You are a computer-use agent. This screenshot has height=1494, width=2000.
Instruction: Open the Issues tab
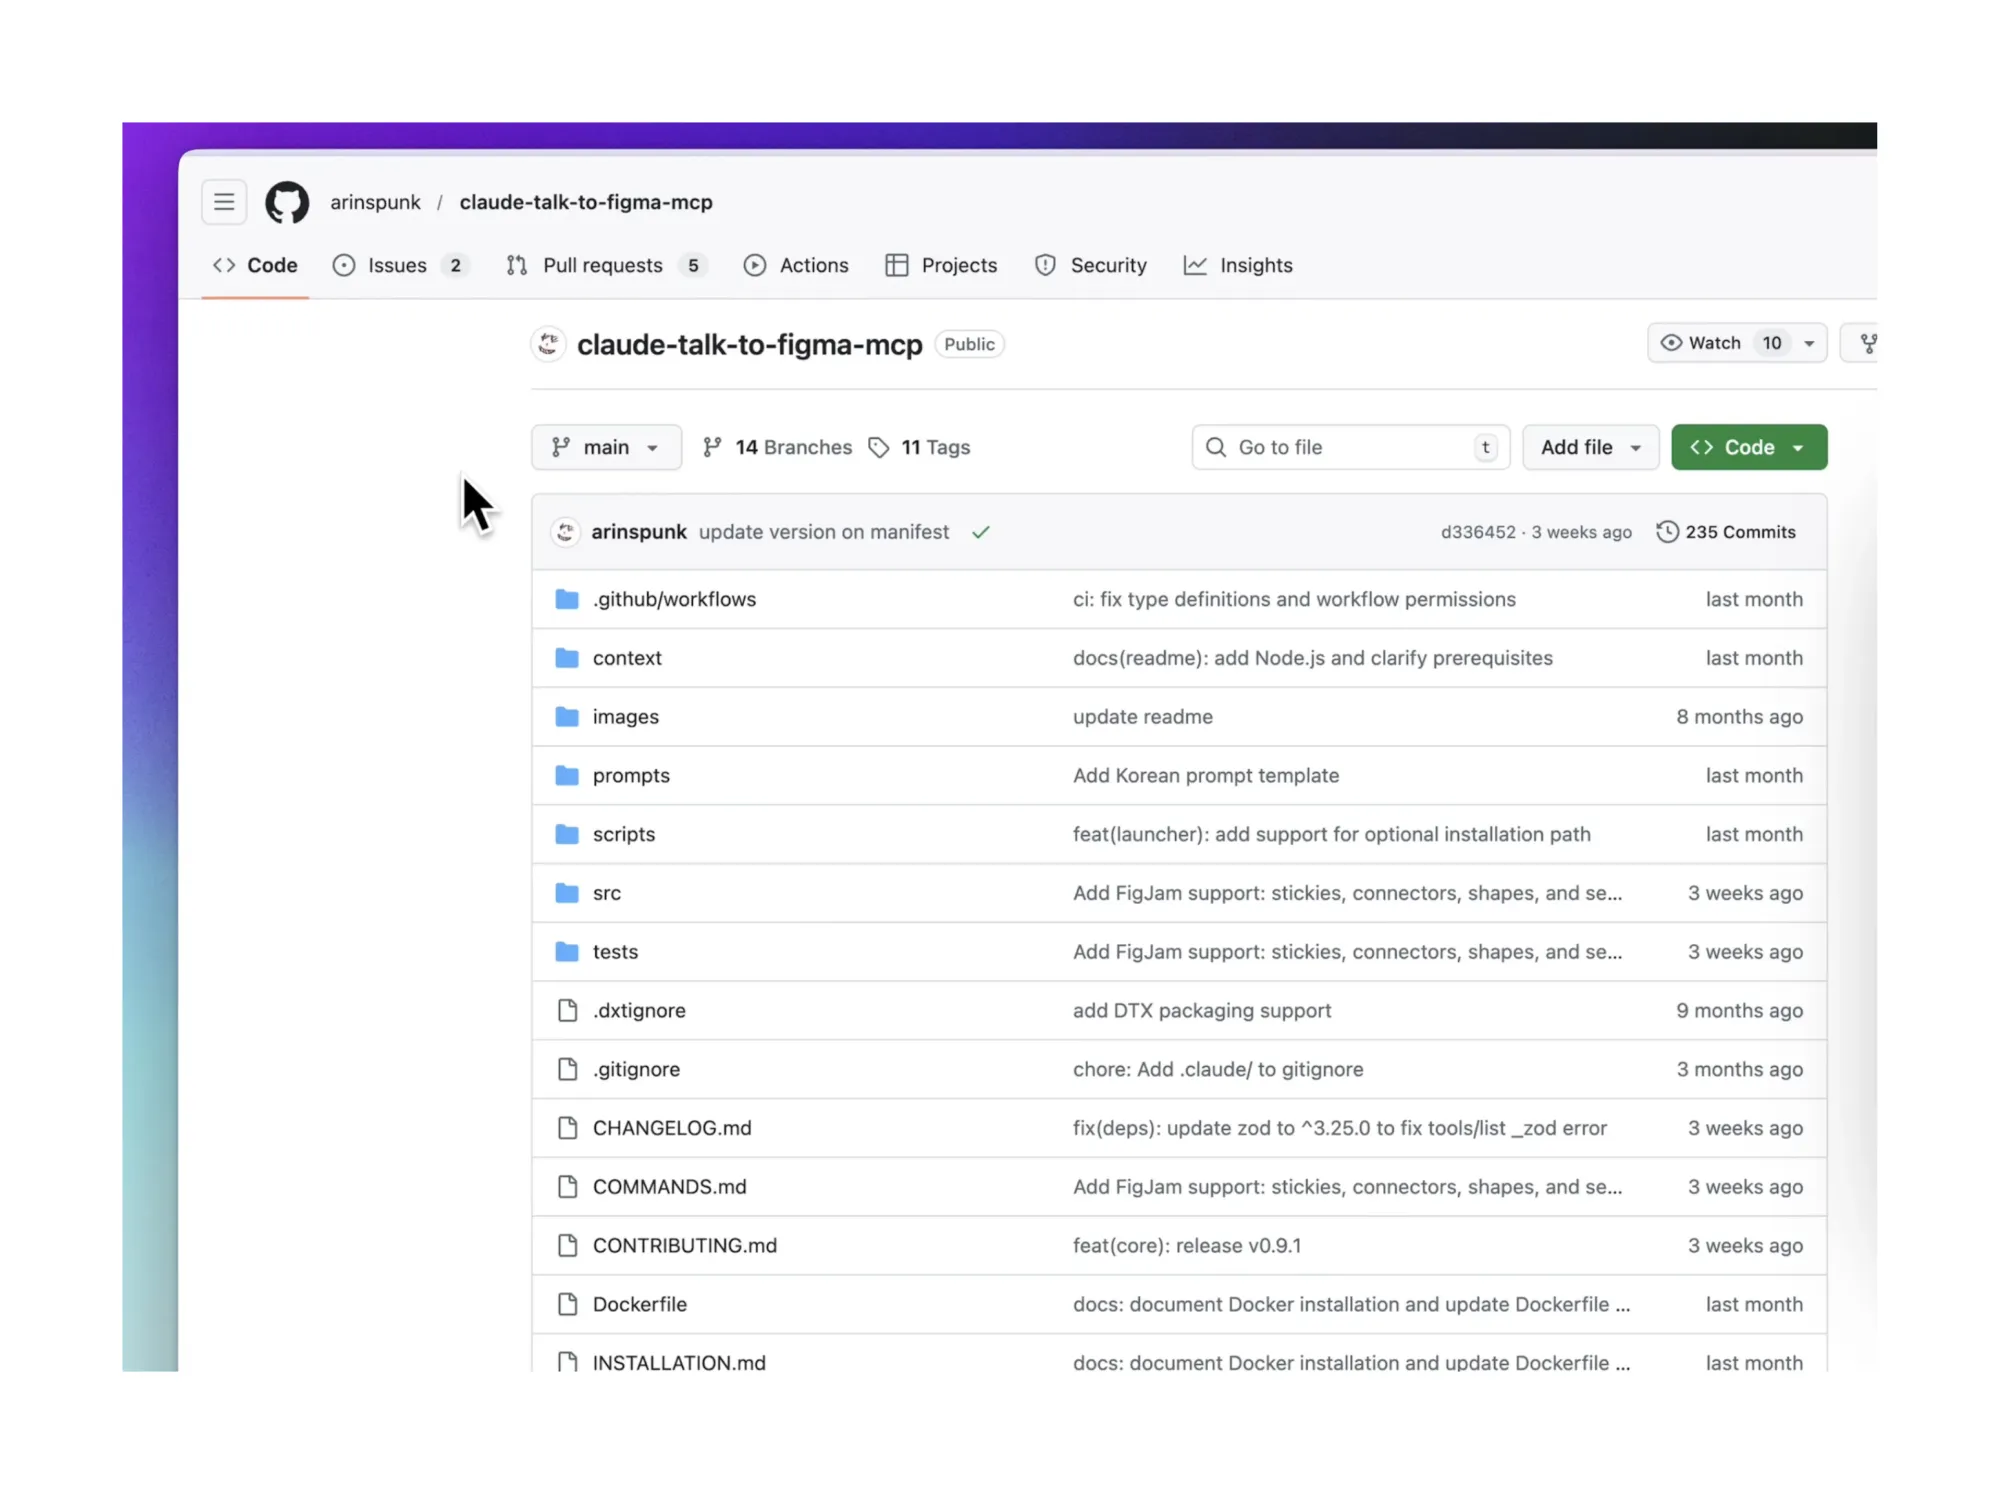pyautogui.click(x=400, y=265)
